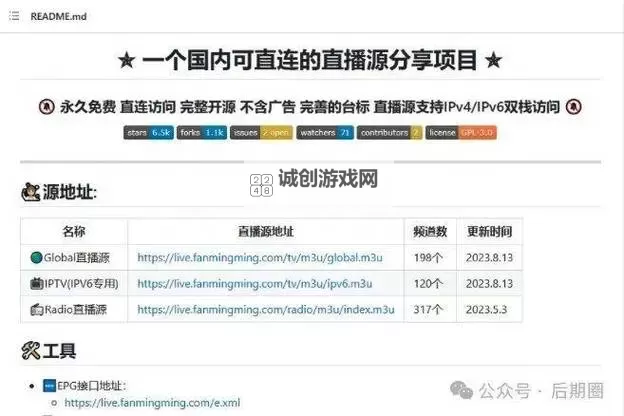Click the TV icon beside IPTV(IPV6专用)
Screen dimensions: 624x416
click(37, 283)
